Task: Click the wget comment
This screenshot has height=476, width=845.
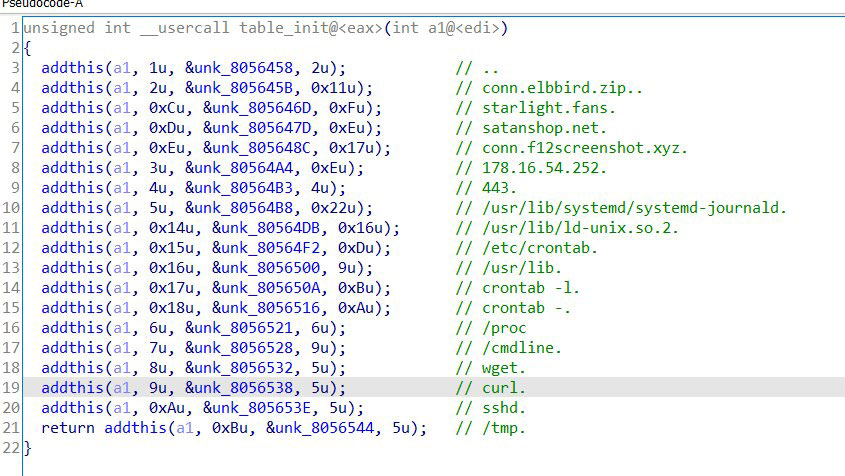Action: [503, 368]
